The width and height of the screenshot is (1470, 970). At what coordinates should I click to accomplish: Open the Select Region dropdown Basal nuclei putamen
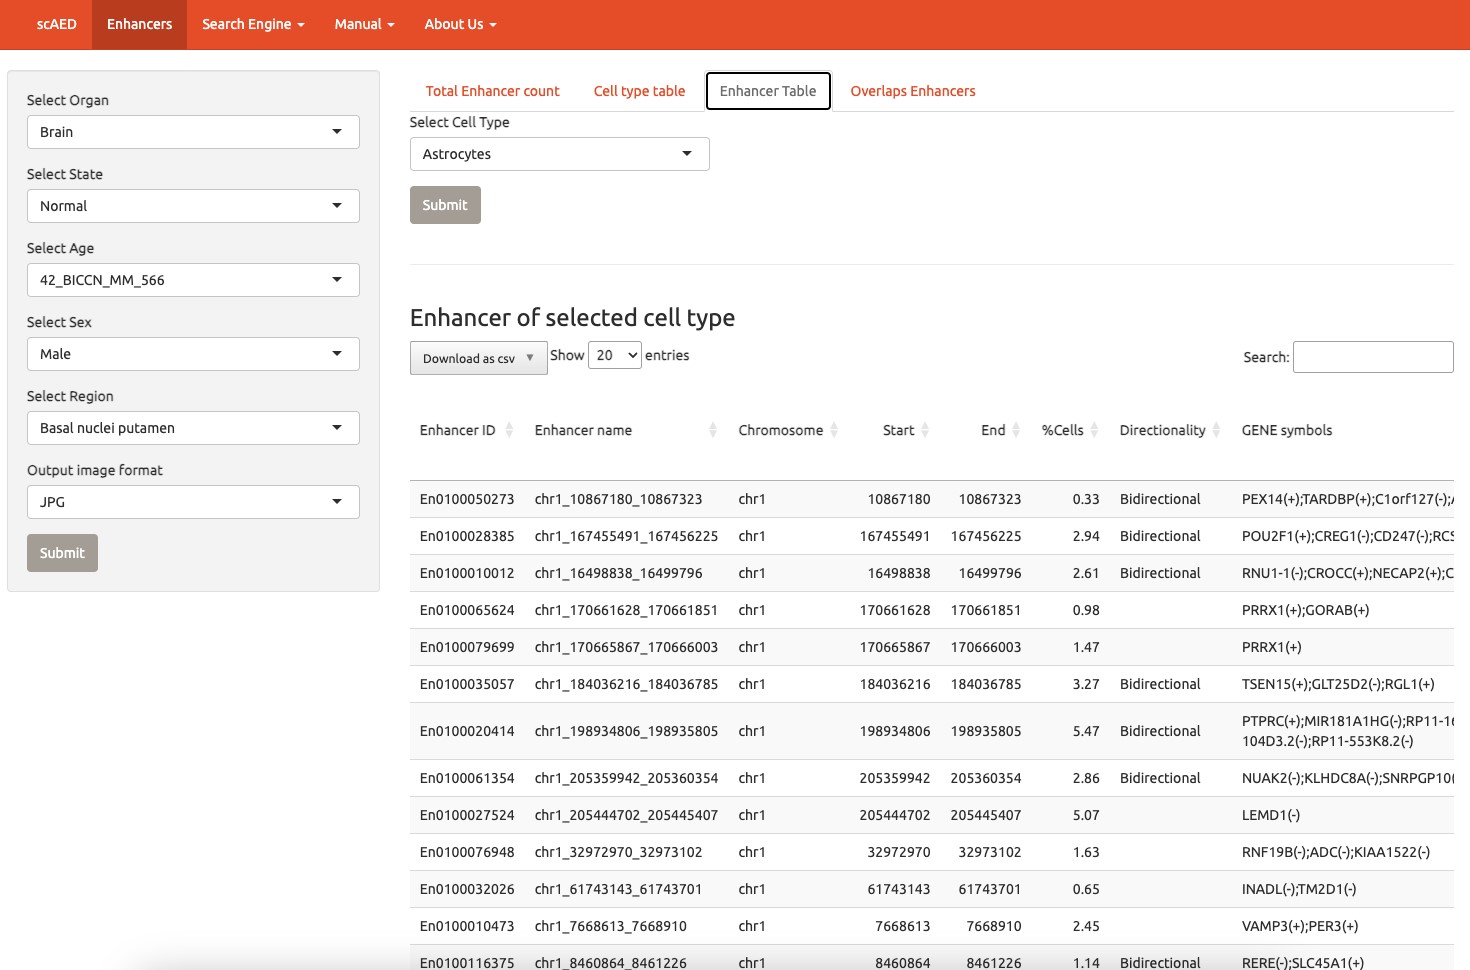coord(193,428)
